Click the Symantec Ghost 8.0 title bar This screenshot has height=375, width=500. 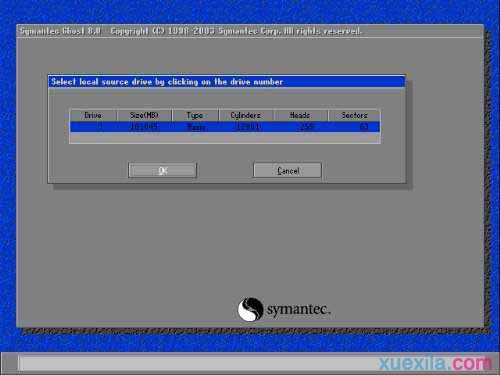[x=250, y=31]
